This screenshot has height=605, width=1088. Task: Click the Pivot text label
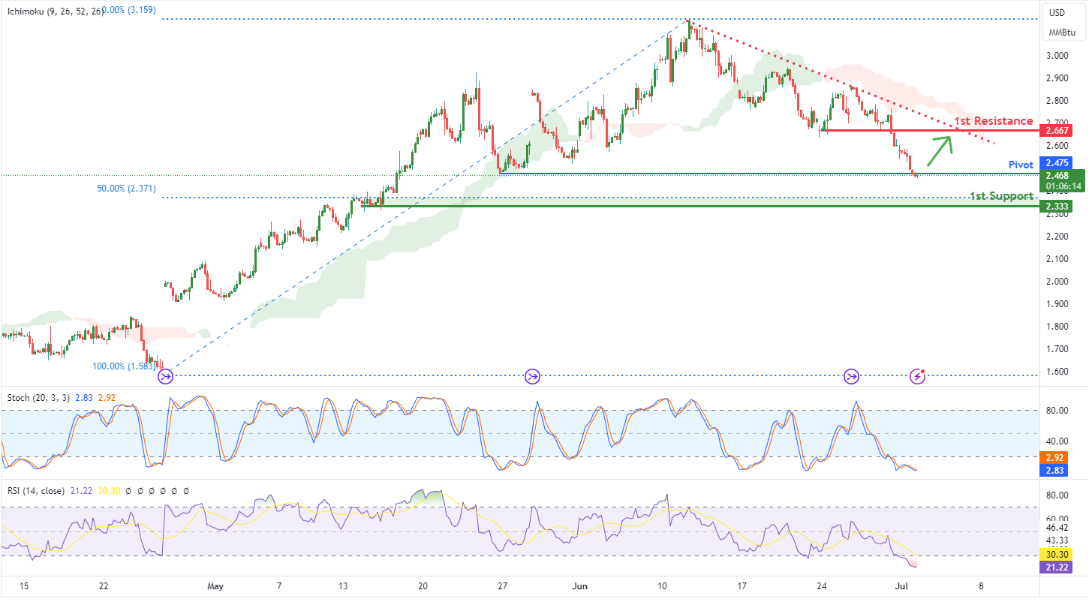[1021, 164]
